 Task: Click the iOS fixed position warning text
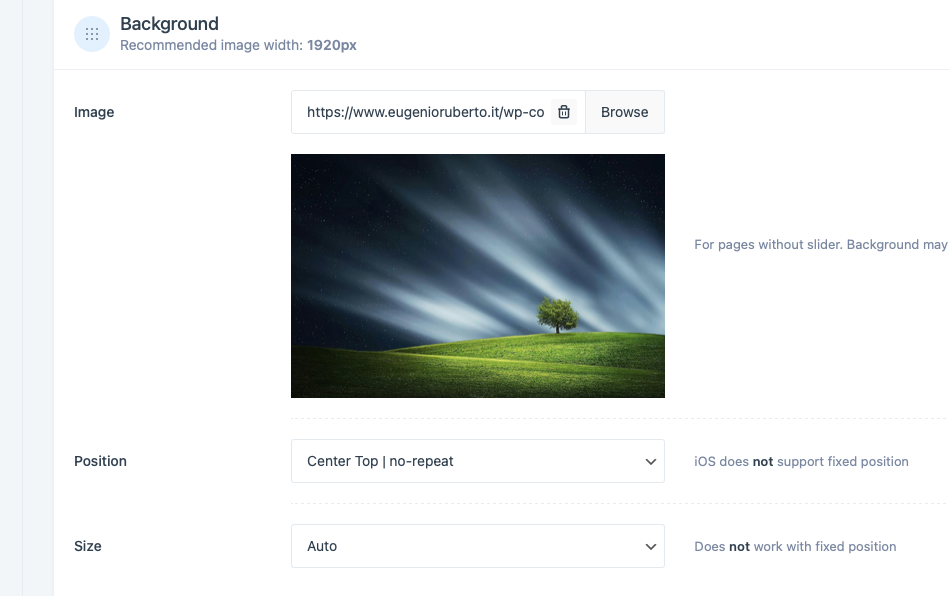click(x=801, y=461)
